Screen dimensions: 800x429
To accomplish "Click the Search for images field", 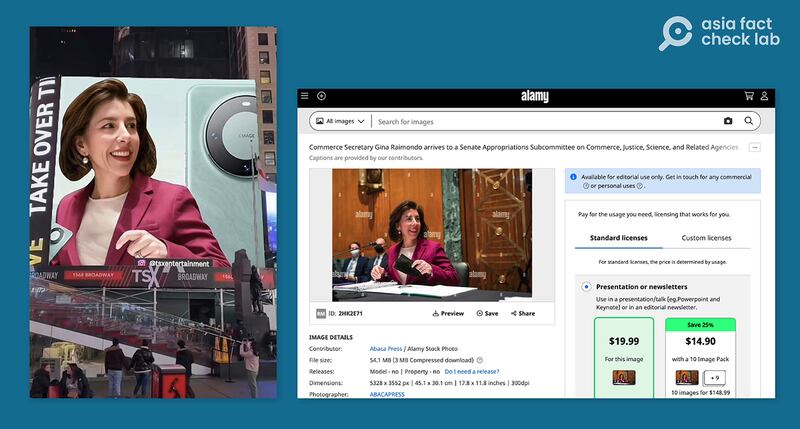I will [545, 121].
